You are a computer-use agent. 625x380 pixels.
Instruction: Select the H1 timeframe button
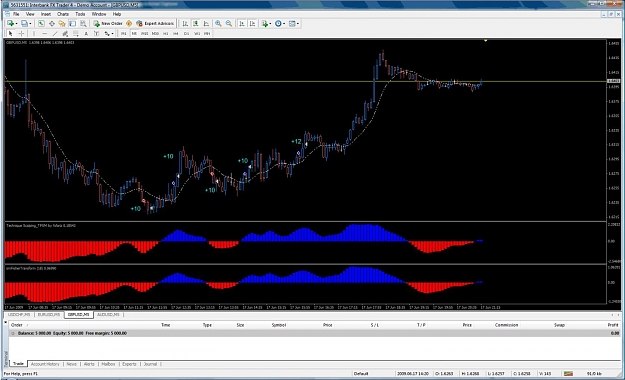165,33
